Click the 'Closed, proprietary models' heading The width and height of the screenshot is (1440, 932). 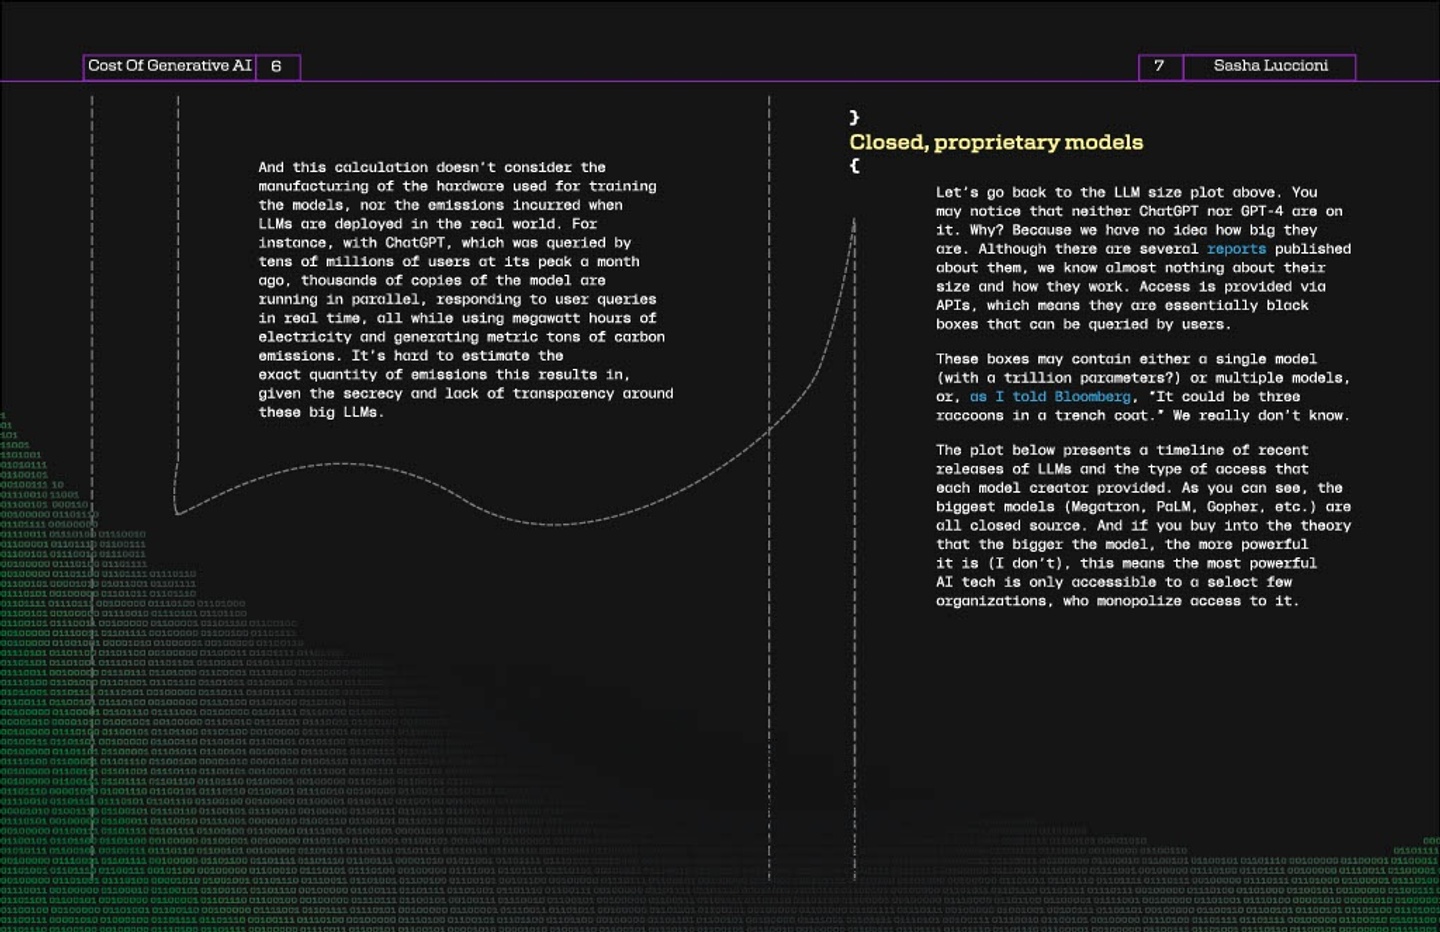[x=996, y=142]
